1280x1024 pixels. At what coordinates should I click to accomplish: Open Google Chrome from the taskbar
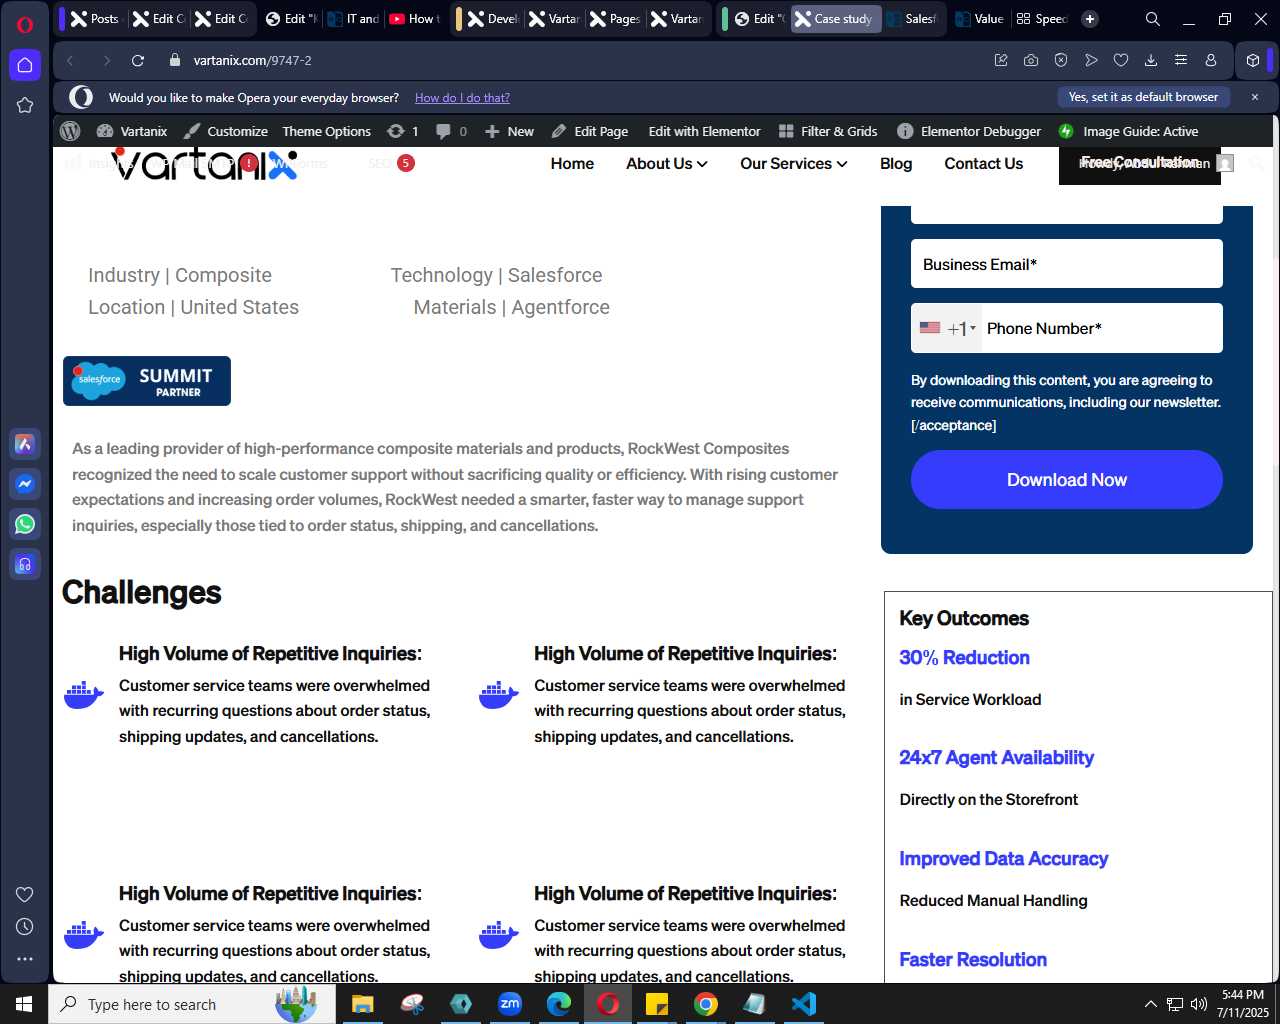[706, 1004]
